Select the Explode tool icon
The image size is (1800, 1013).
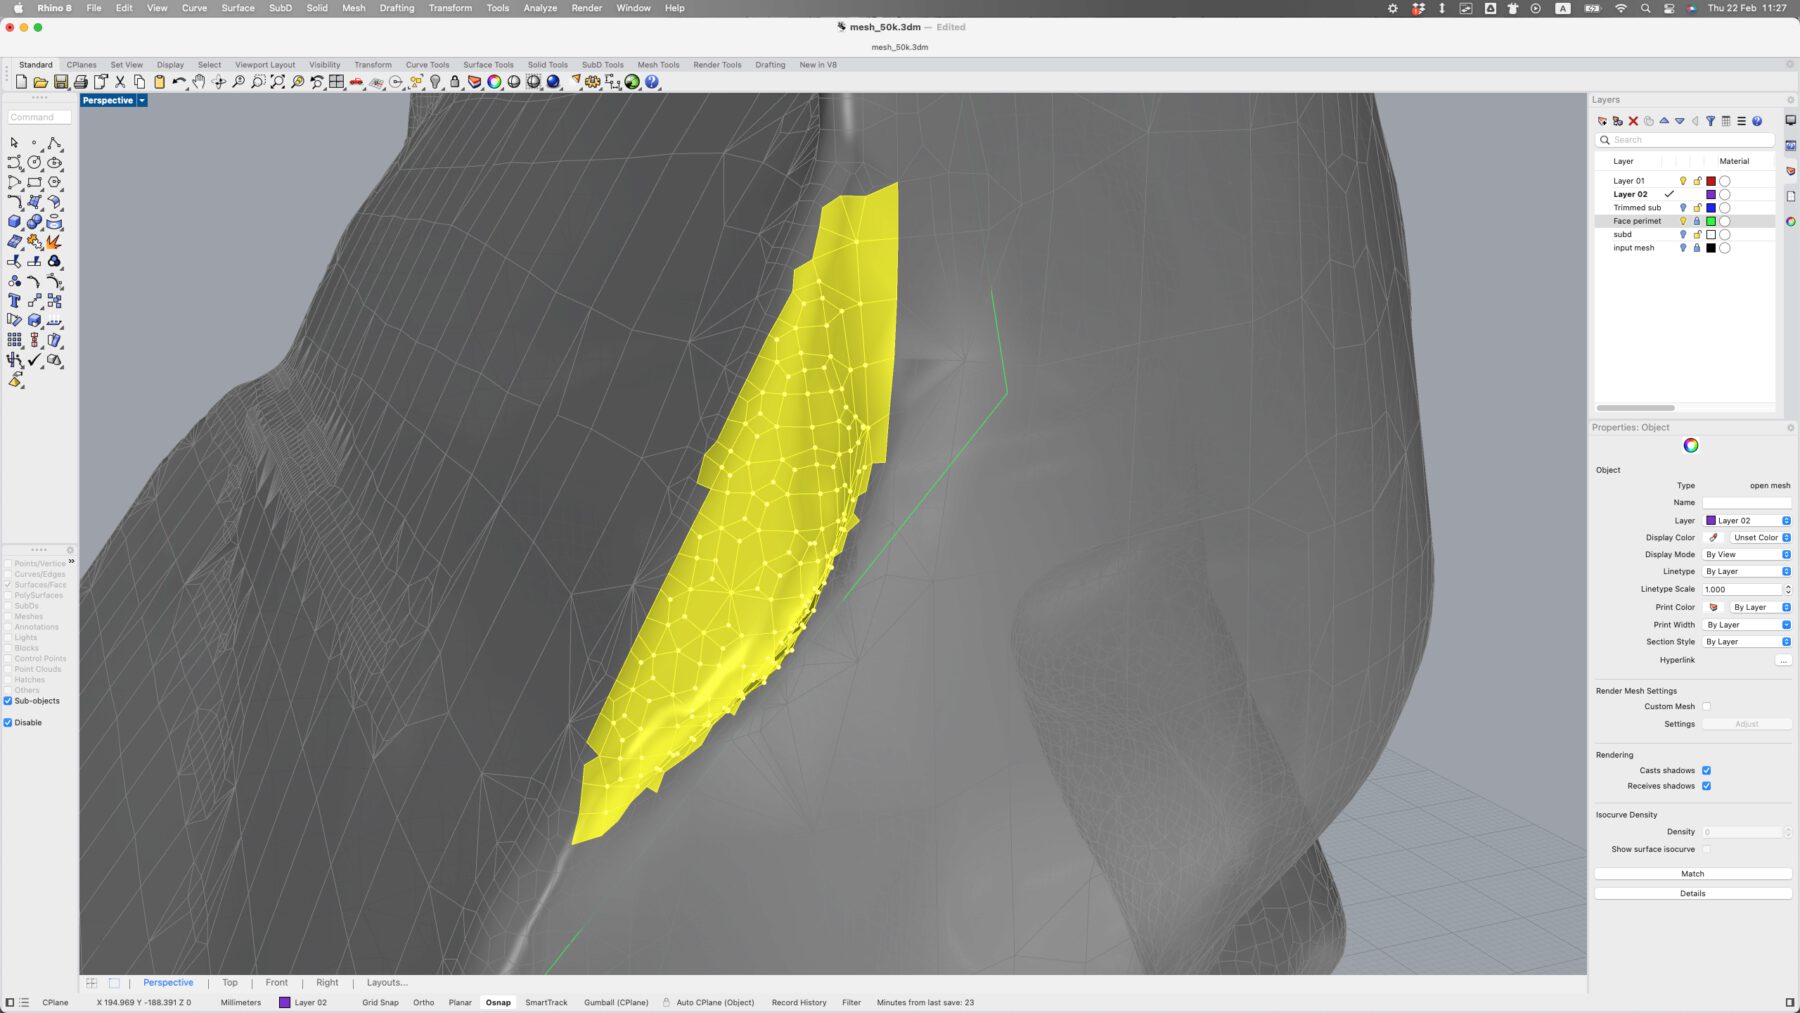point(54,241)
